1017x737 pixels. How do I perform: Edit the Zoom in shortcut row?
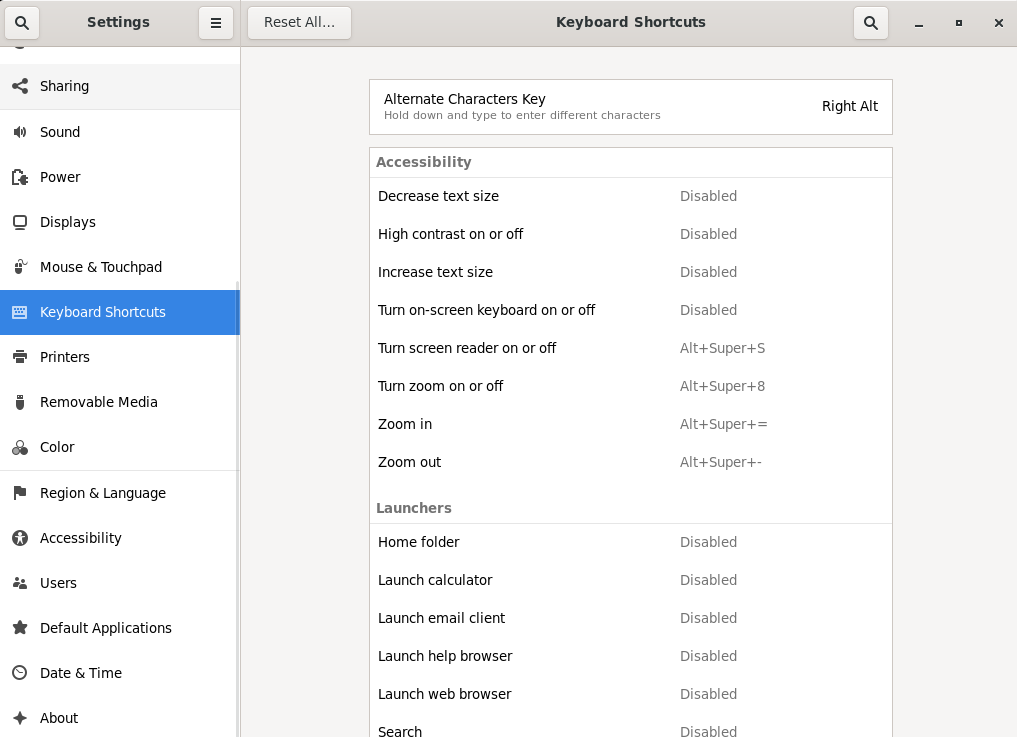[x=630, y=424]
